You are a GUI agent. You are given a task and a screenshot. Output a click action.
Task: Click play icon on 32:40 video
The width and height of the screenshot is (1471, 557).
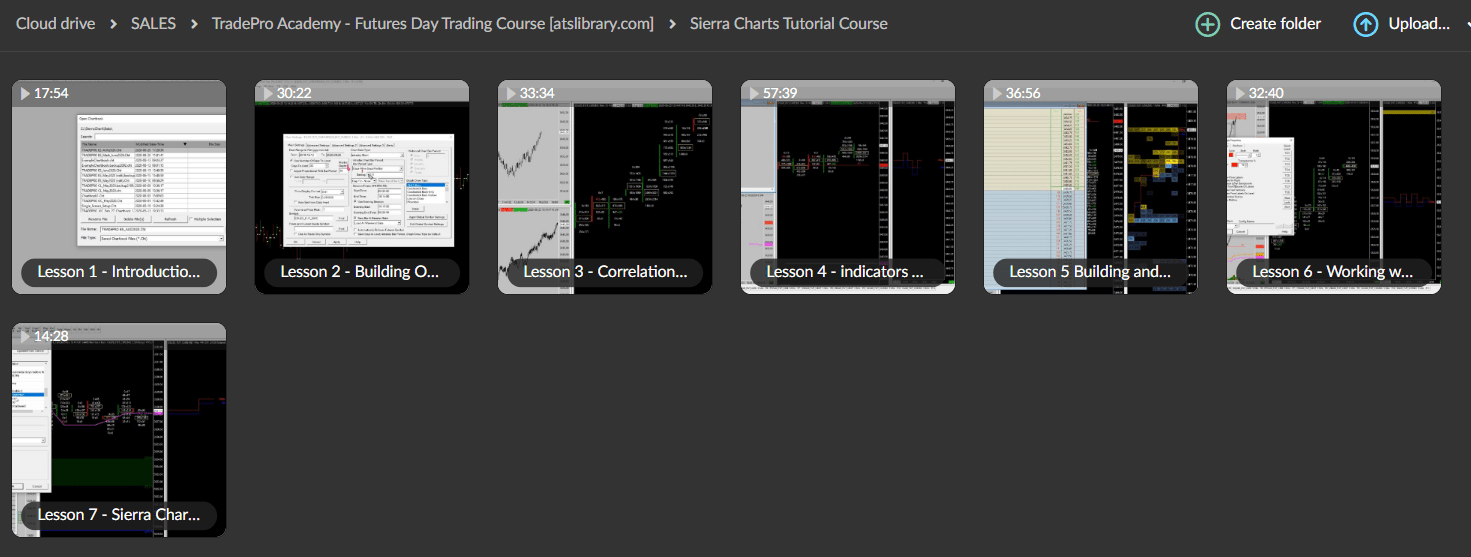tap(1240, 93)
